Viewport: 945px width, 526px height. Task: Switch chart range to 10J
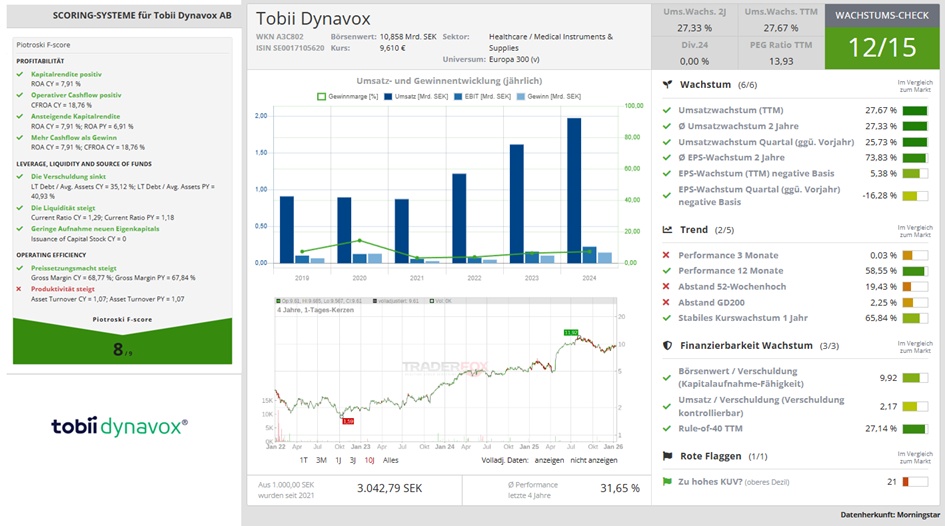coord(369,460)
